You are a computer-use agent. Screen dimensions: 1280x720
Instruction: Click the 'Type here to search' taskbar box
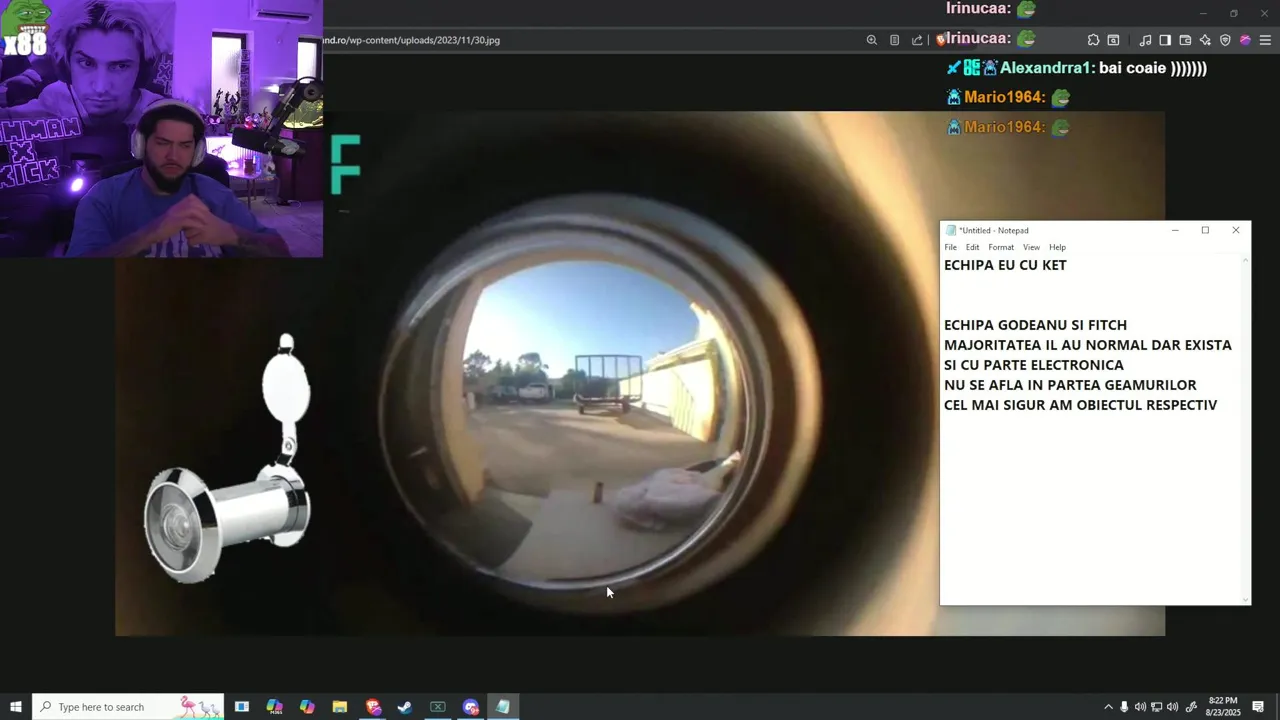pyautogui.click(x=128, y=707)
